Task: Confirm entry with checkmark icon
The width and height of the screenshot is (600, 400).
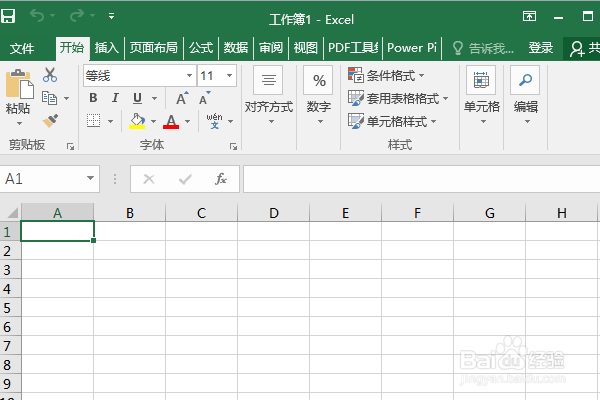Action: [x=185, y=179]
